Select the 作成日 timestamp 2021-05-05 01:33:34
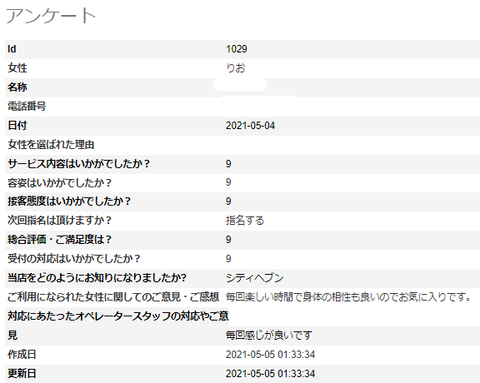 [270, 354]
